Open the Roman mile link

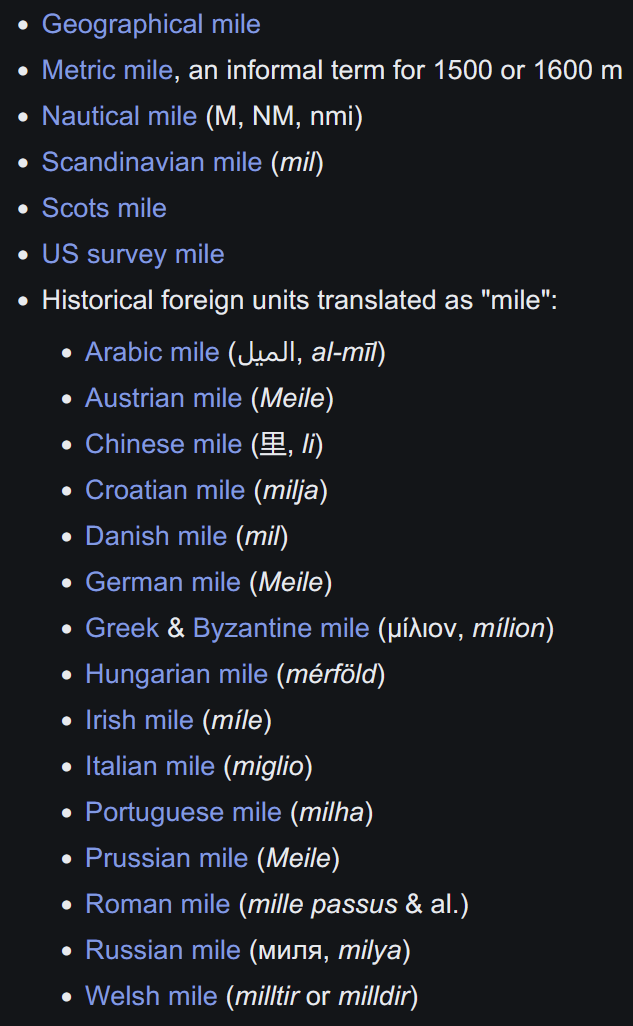158,904
